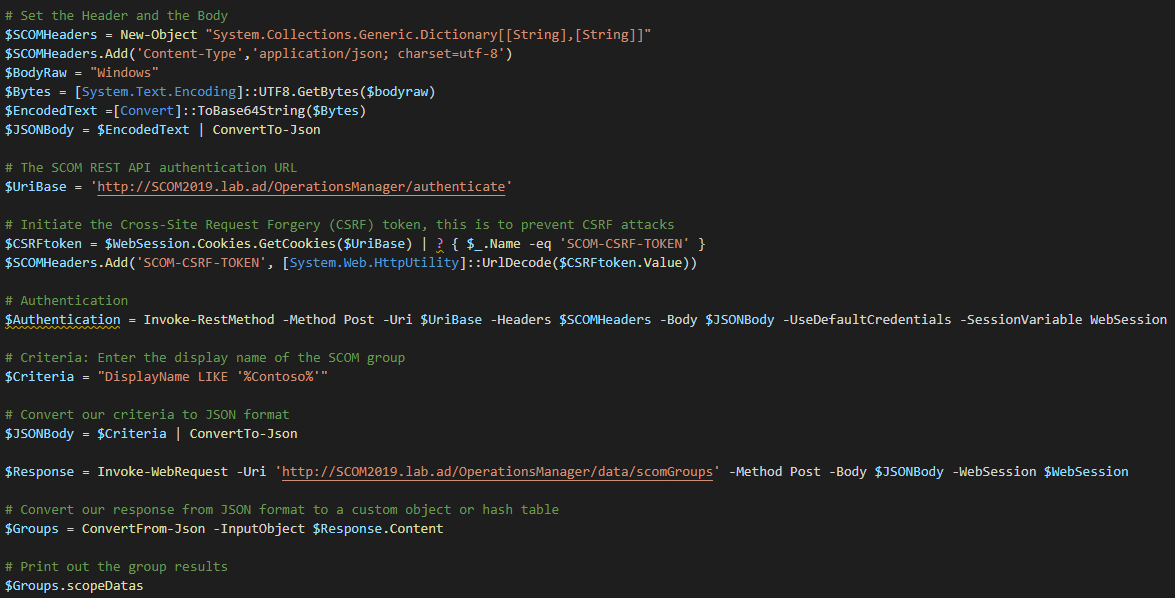Click the $Response variable declaration
1175x598 pixels.
40,471
